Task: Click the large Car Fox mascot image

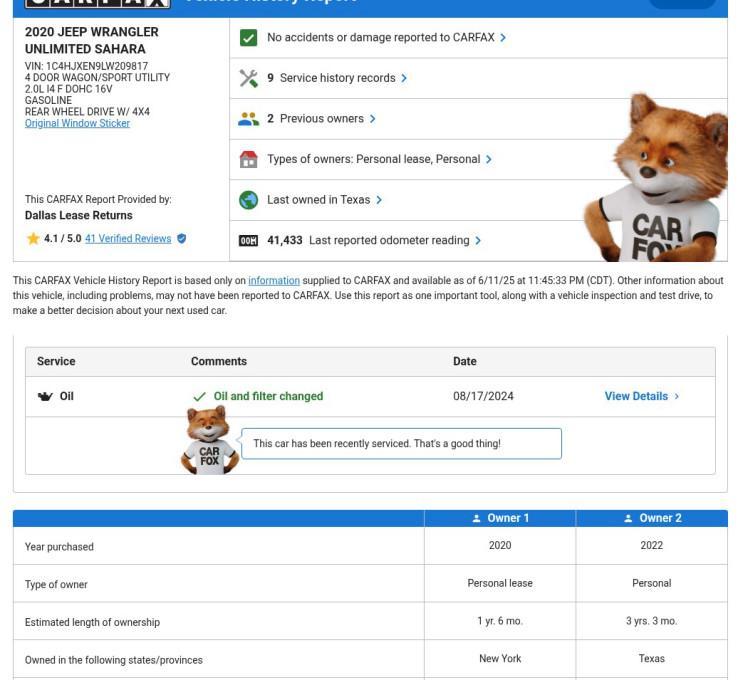Action: click(x=658, y=178)
